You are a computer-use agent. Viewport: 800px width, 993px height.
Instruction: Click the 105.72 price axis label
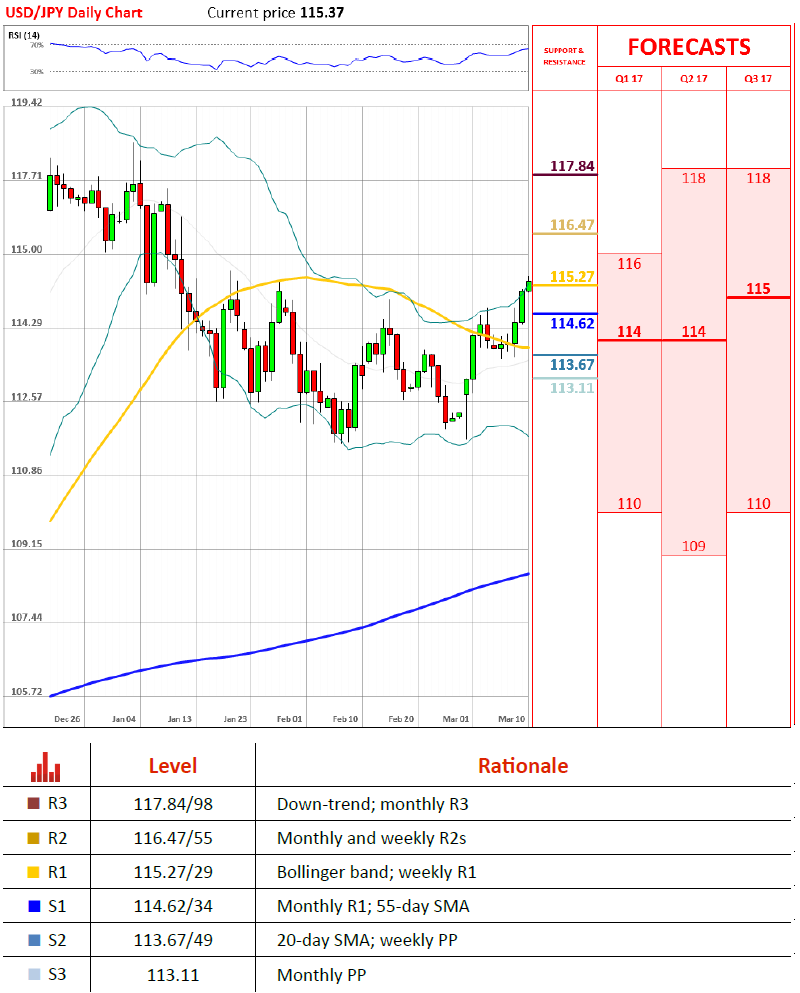coord(27,692)
